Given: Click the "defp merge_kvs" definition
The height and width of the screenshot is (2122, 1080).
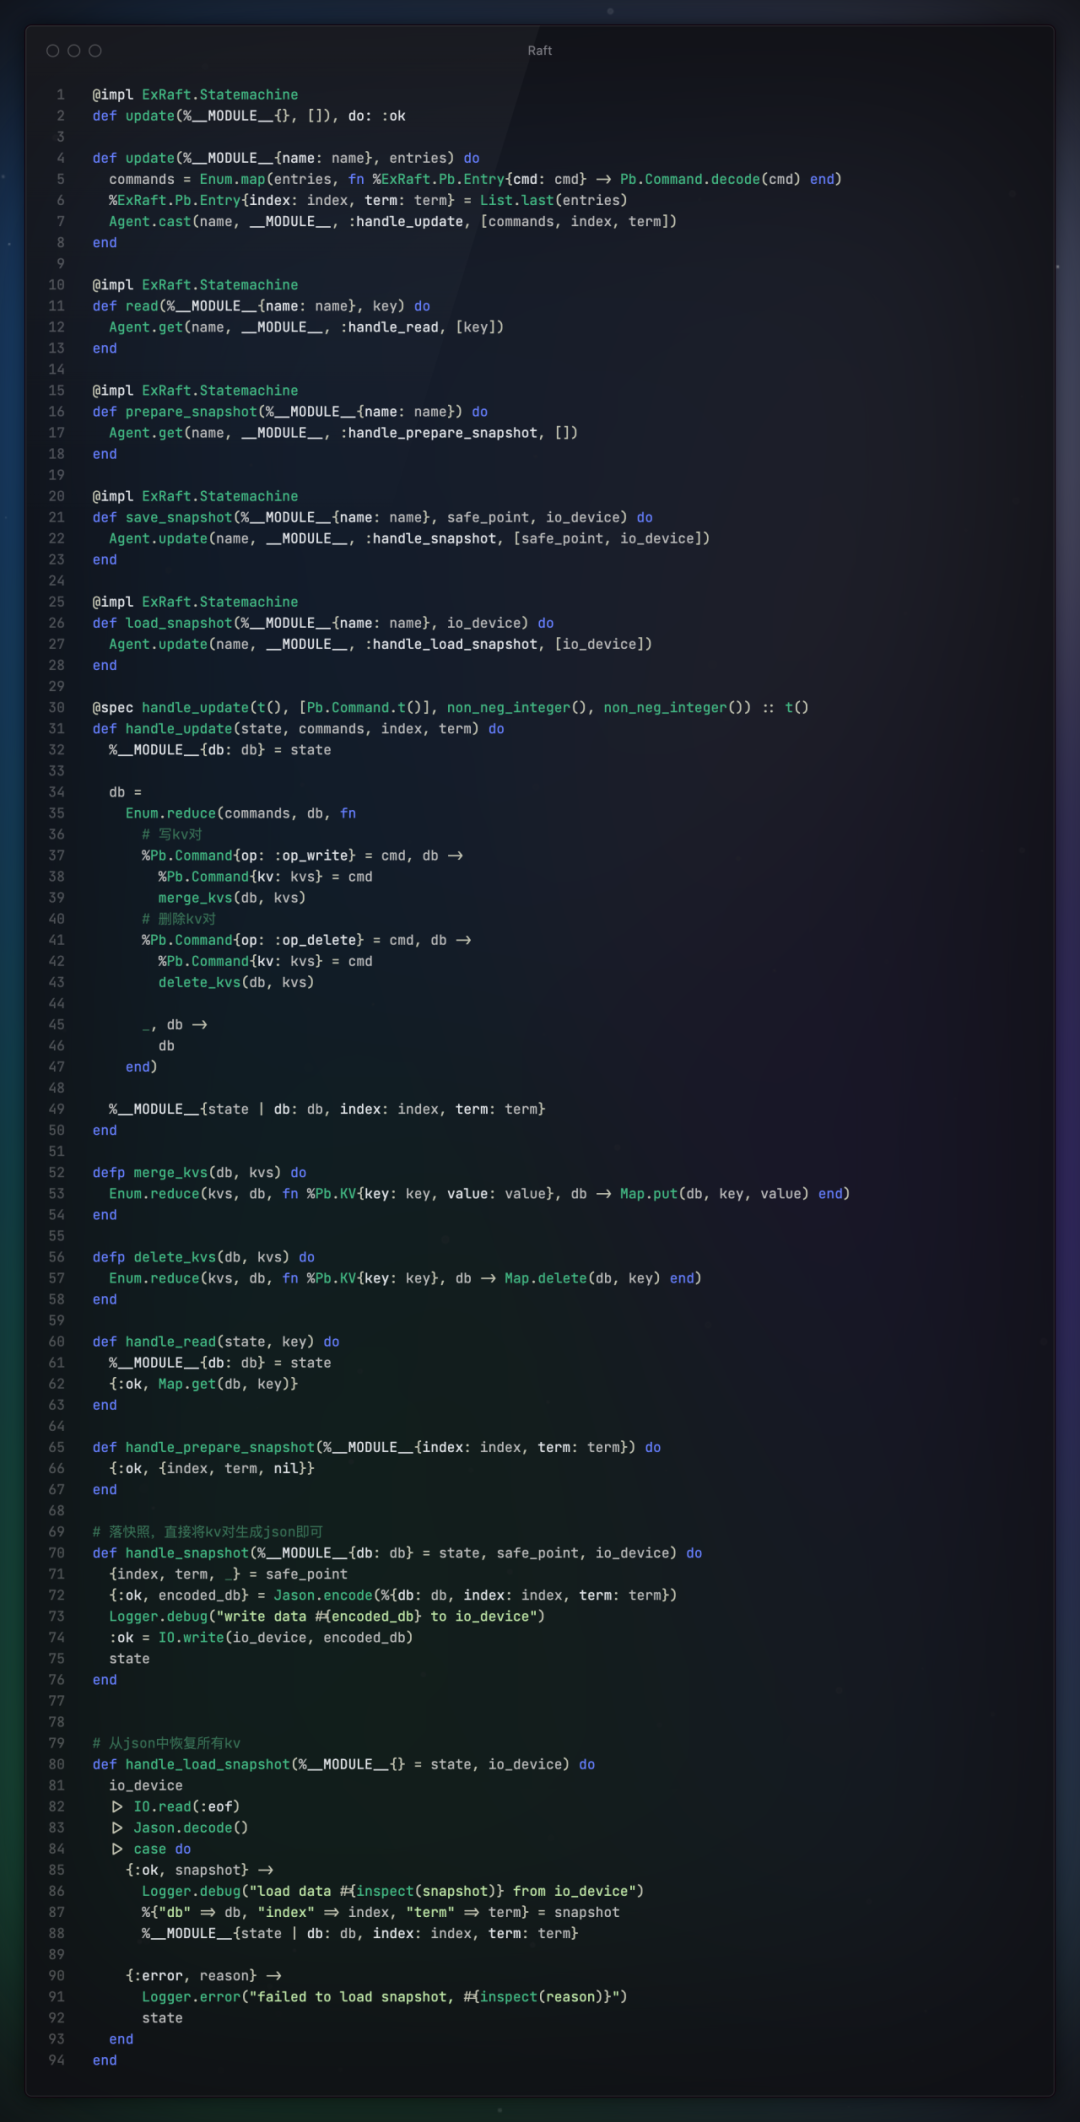Looking at the screenshot, I should click(151, 1173).
